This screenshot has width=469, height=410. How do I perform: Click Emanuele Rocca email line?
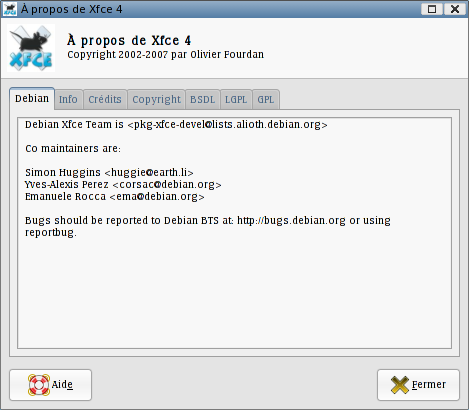(x=115, y=196)
